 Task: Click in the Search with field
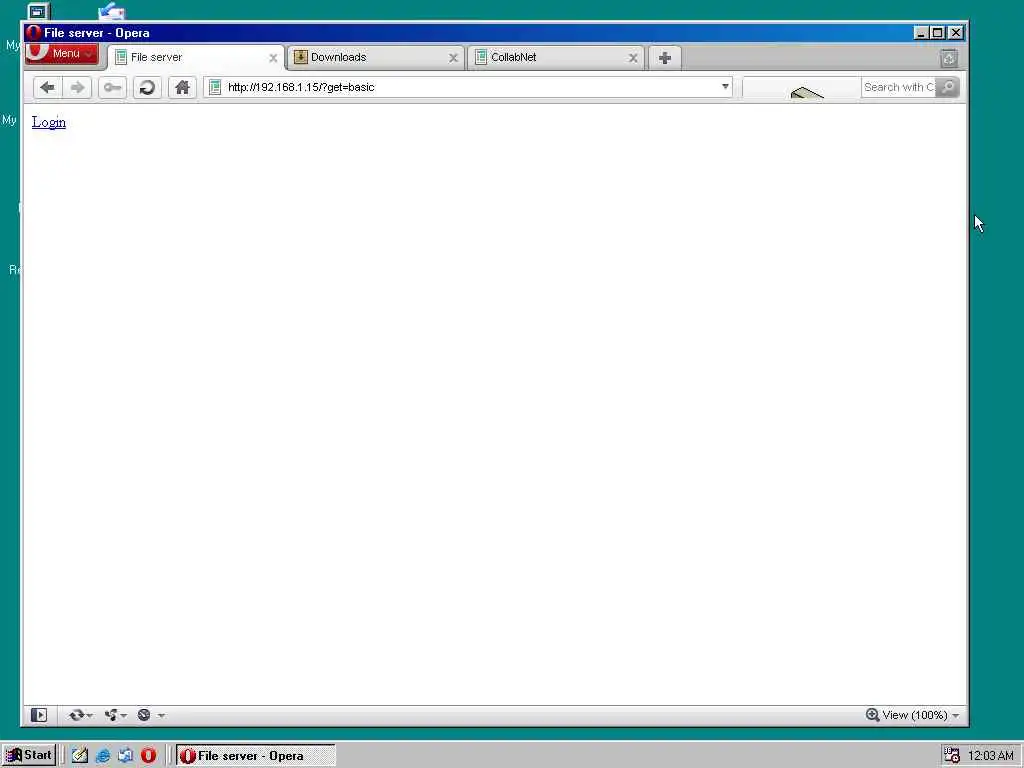click(899, 87)
